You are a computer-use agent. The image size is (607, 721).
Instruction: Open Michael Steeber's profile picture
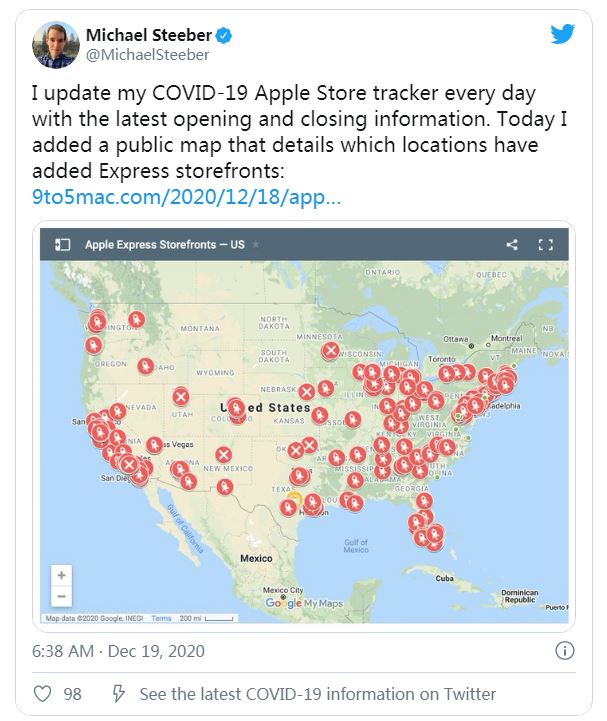click(x=56, y=45)
